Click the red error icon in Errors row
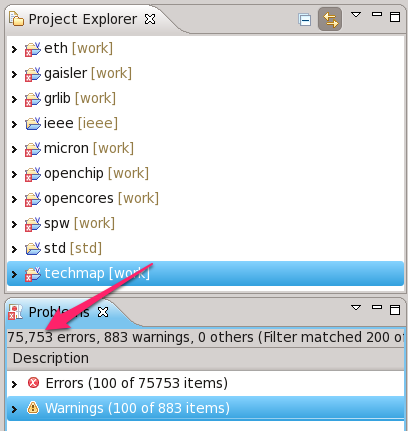Viewport: 408px width, 431px height. 33,383
